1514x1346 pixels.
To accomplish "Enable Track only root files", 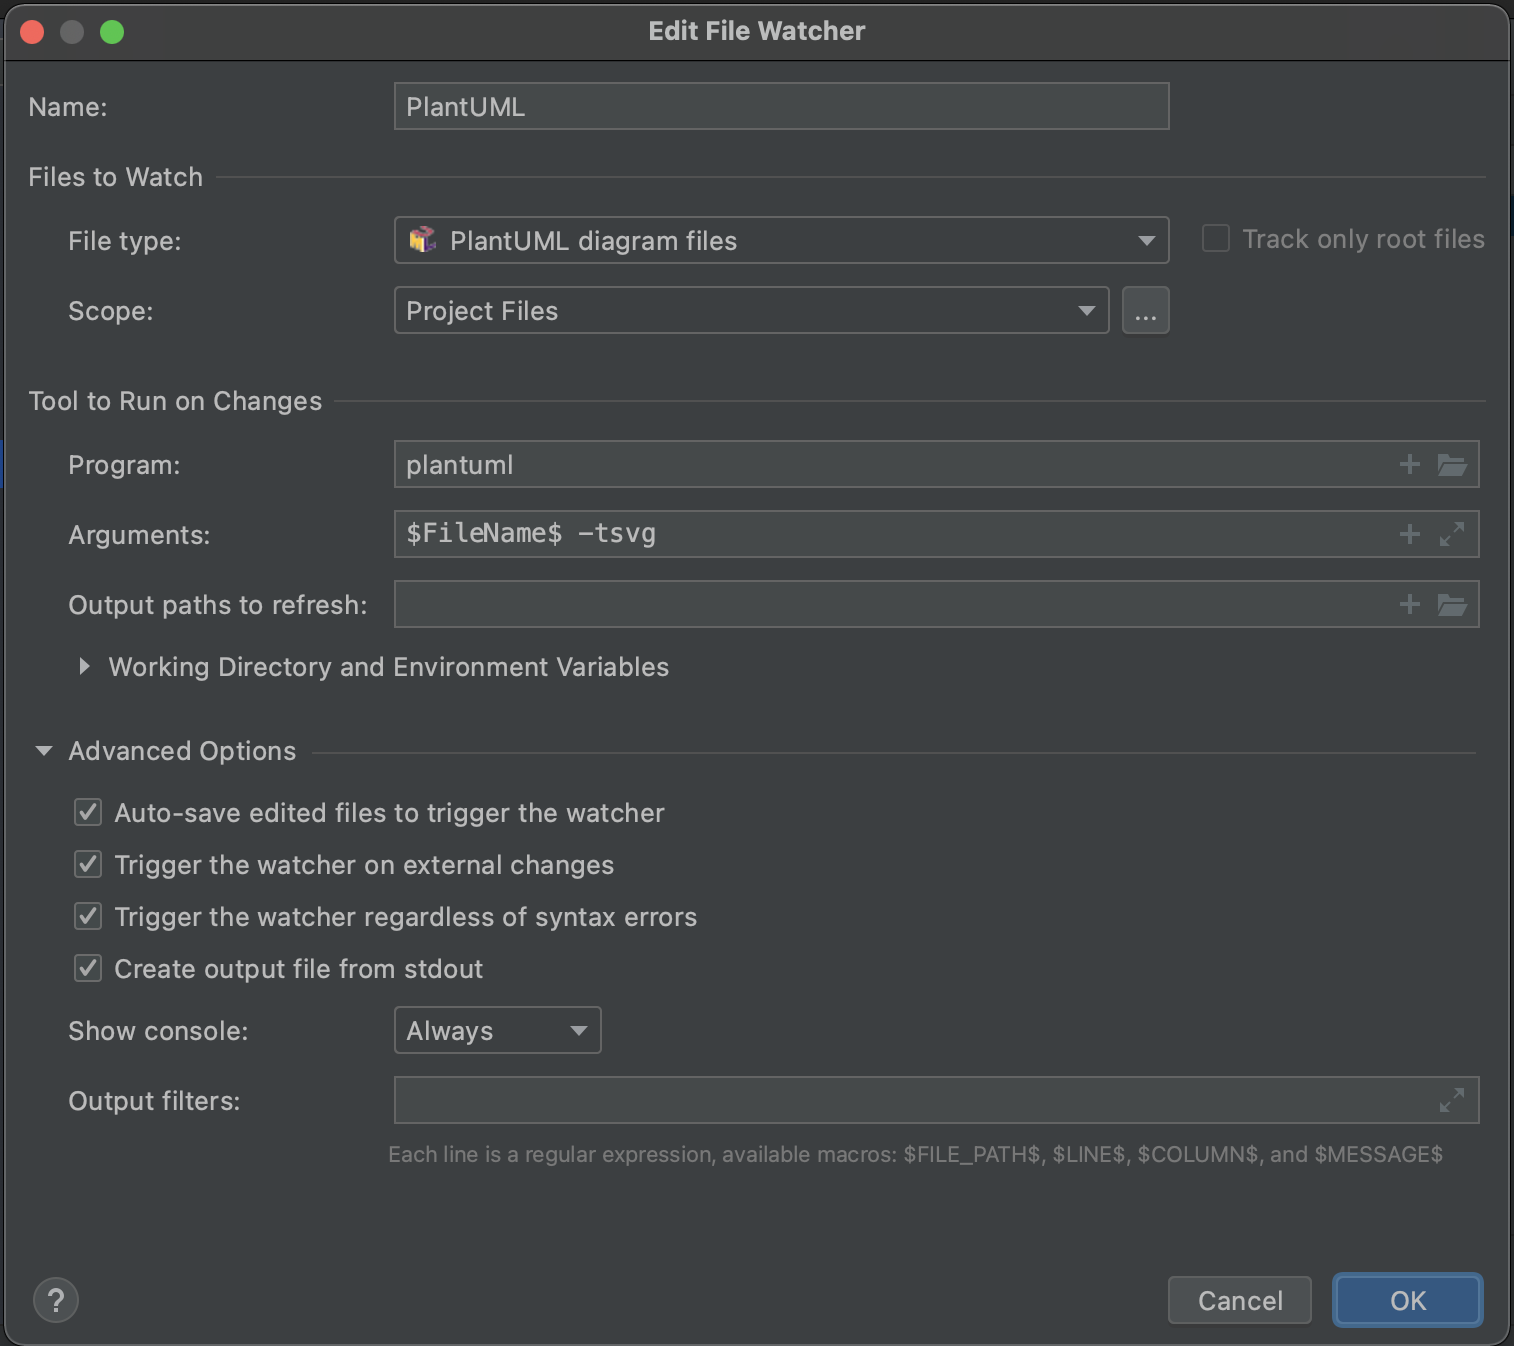I will 1215,238.
